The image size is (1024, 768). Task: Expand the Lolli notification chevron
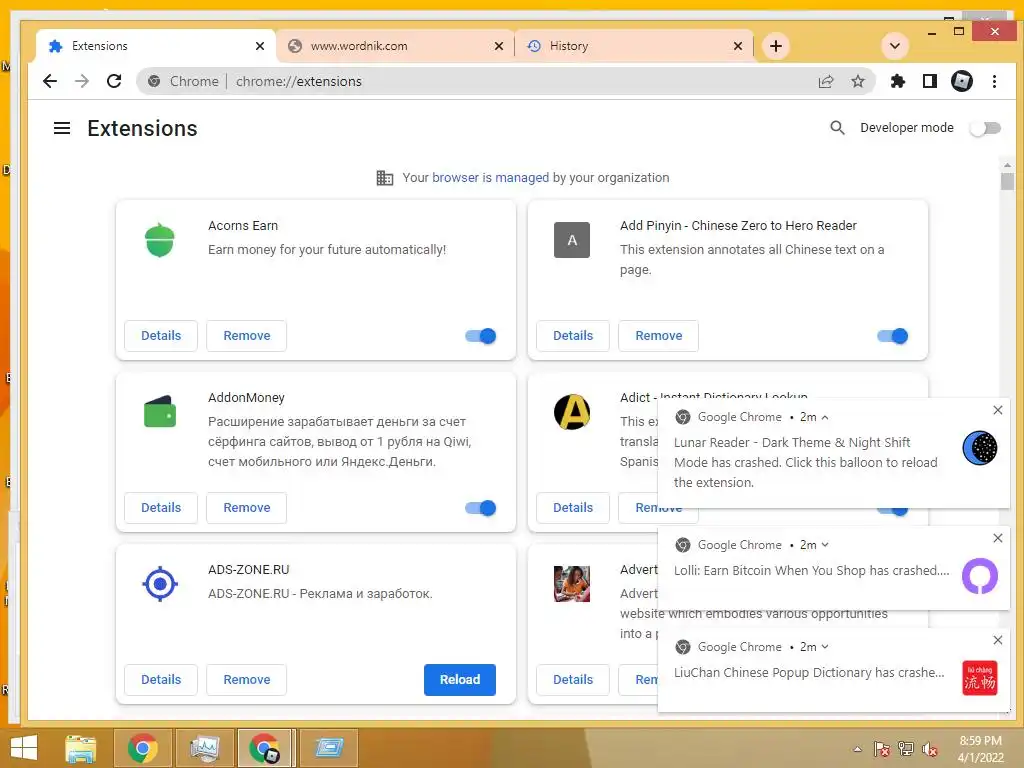point(825,545)
